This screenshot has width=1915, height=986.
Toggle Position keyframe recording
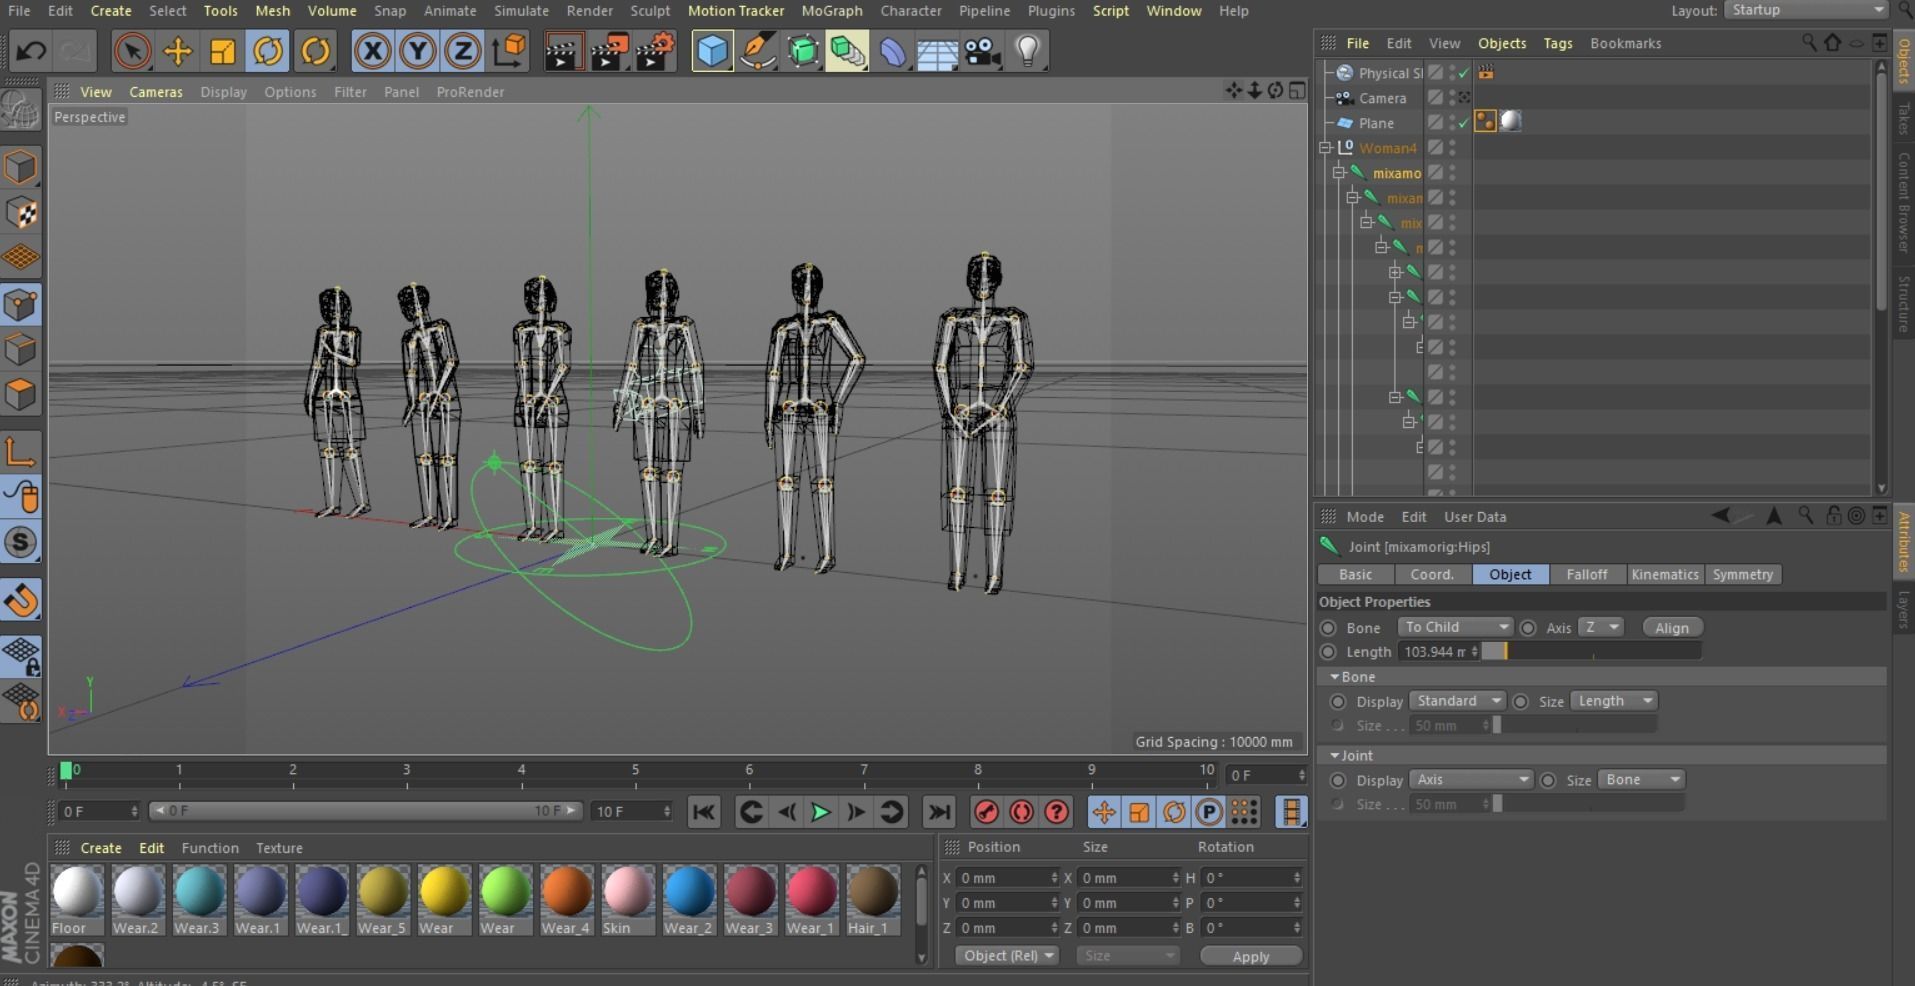[x=1104, y=812]
